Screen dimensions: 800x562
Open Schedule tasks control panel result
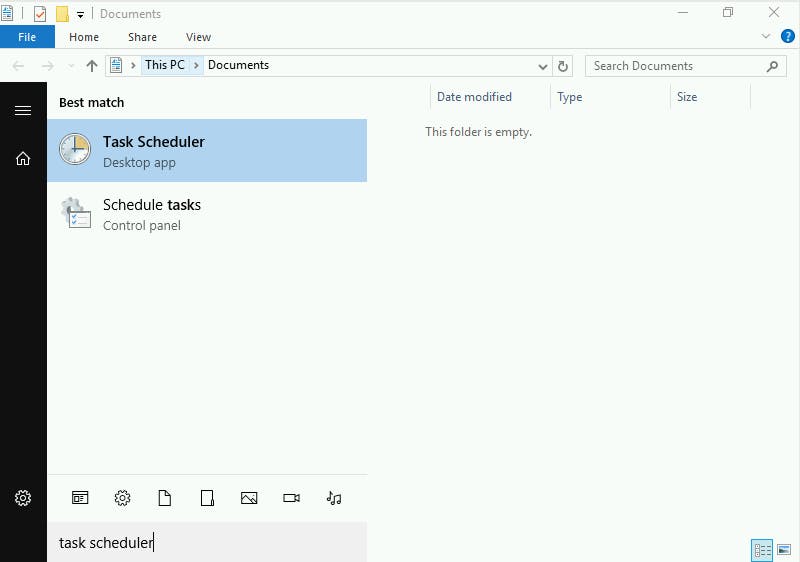[207, 214]
